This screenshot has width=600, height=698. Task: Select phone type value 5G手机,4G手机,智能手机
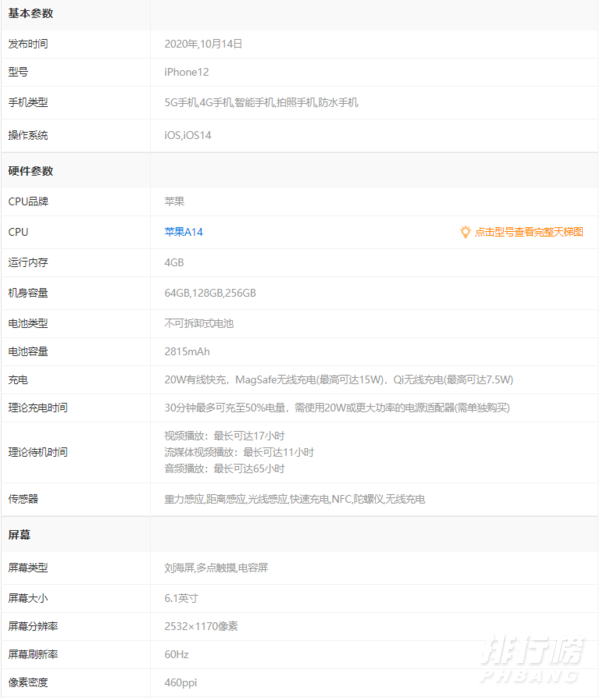click(x=261, y=102)
